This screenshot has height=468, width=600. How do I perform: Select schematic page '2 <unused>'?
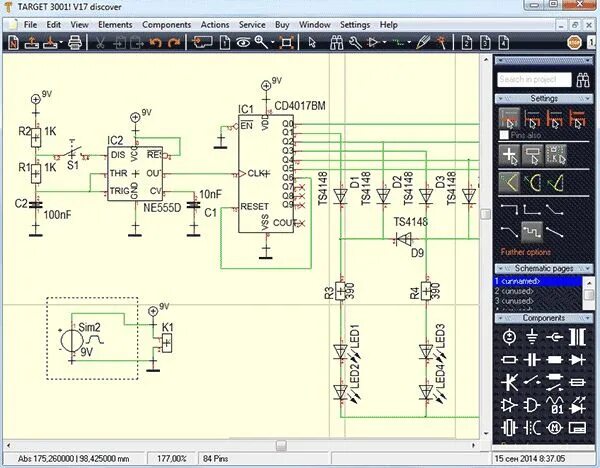tap(520, 291)
